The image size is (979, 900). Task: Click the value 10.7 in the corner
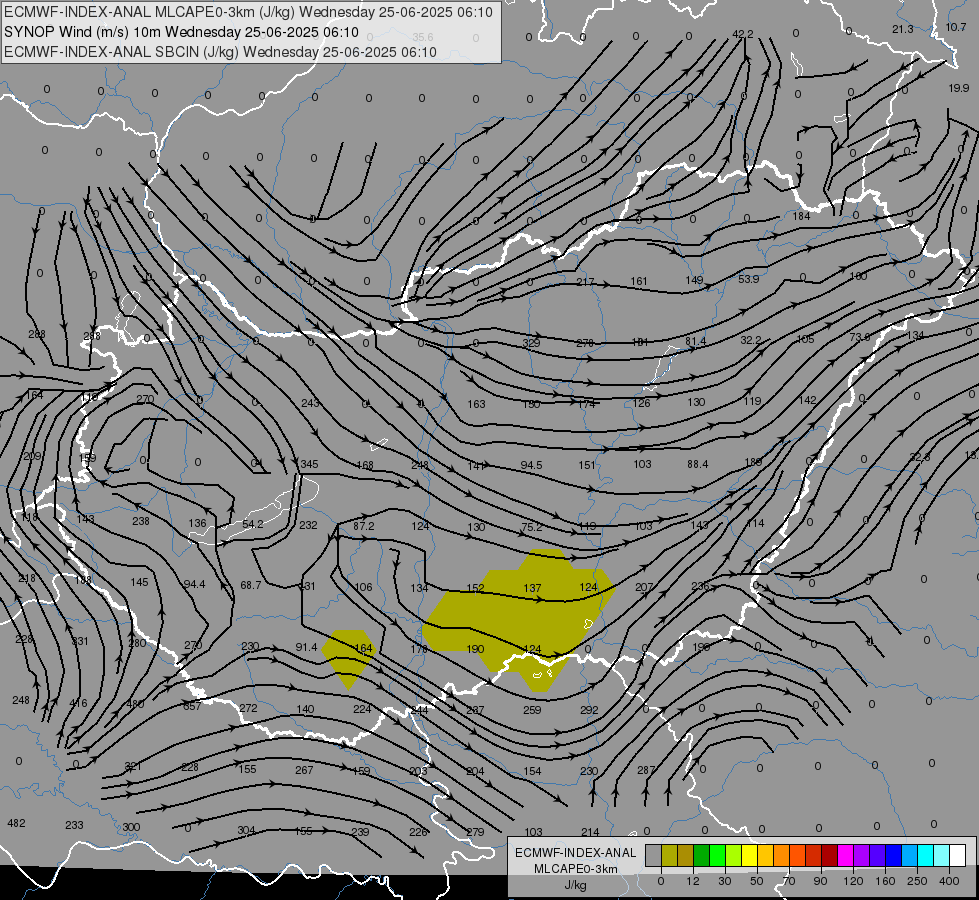pos(955,27)
